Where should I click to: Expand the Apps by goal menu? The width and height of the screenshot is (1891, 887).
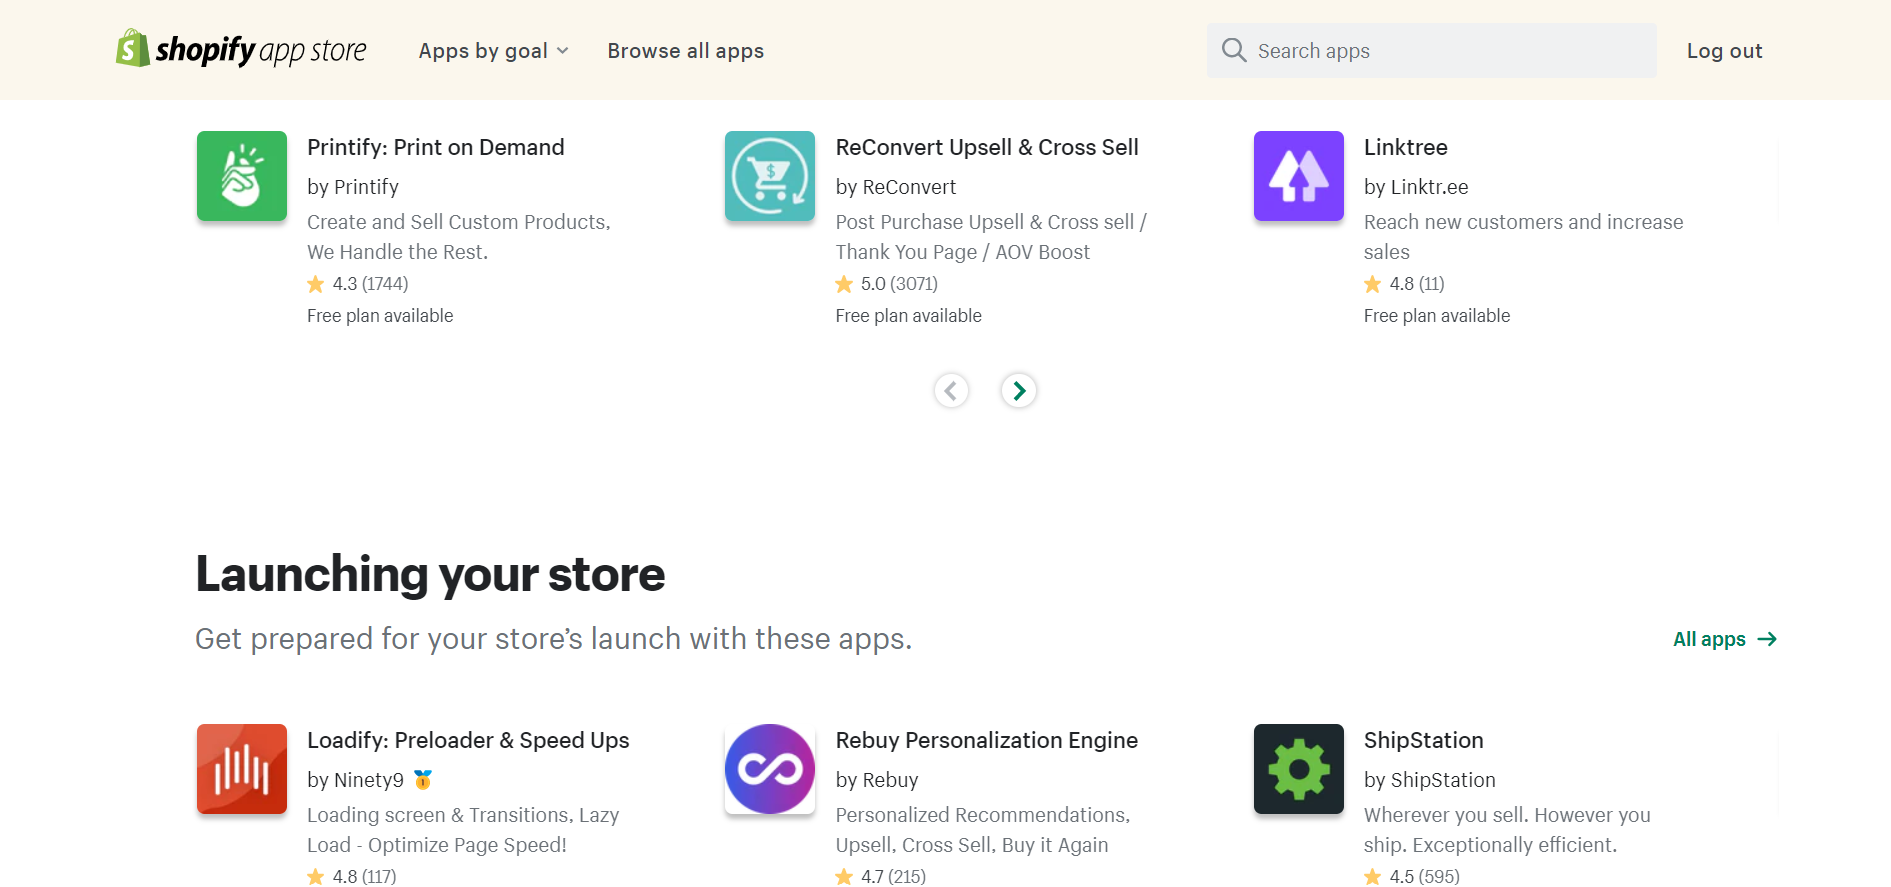[493, 51]
